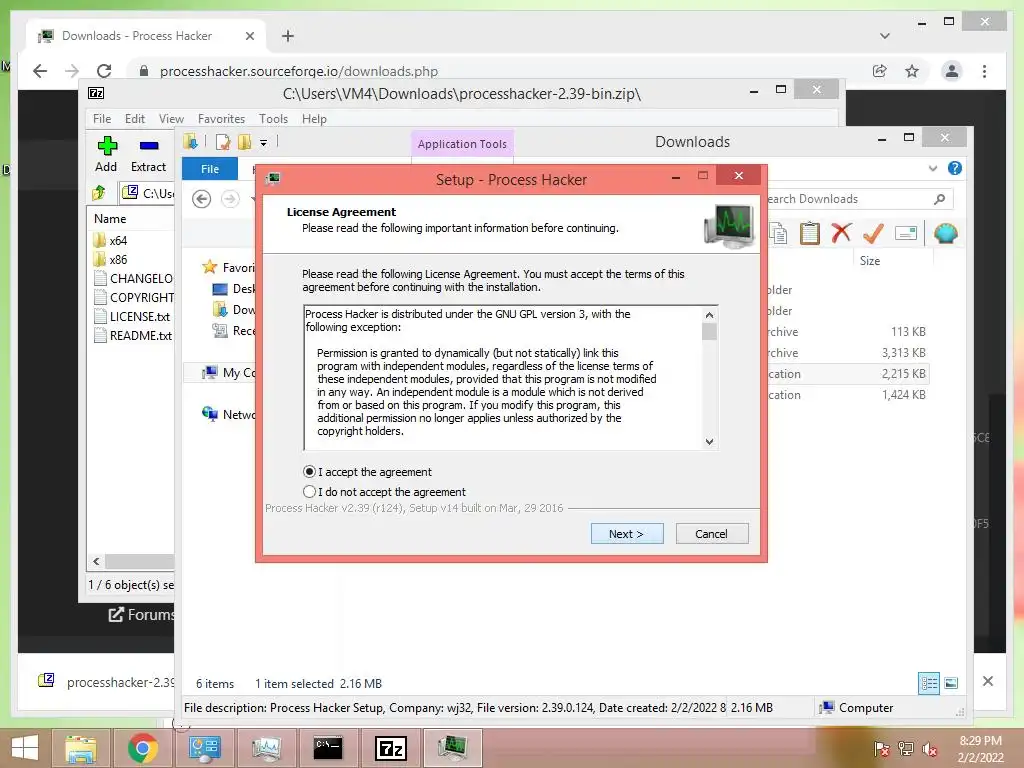Select README.txt in 7-Zip file list

133,336
